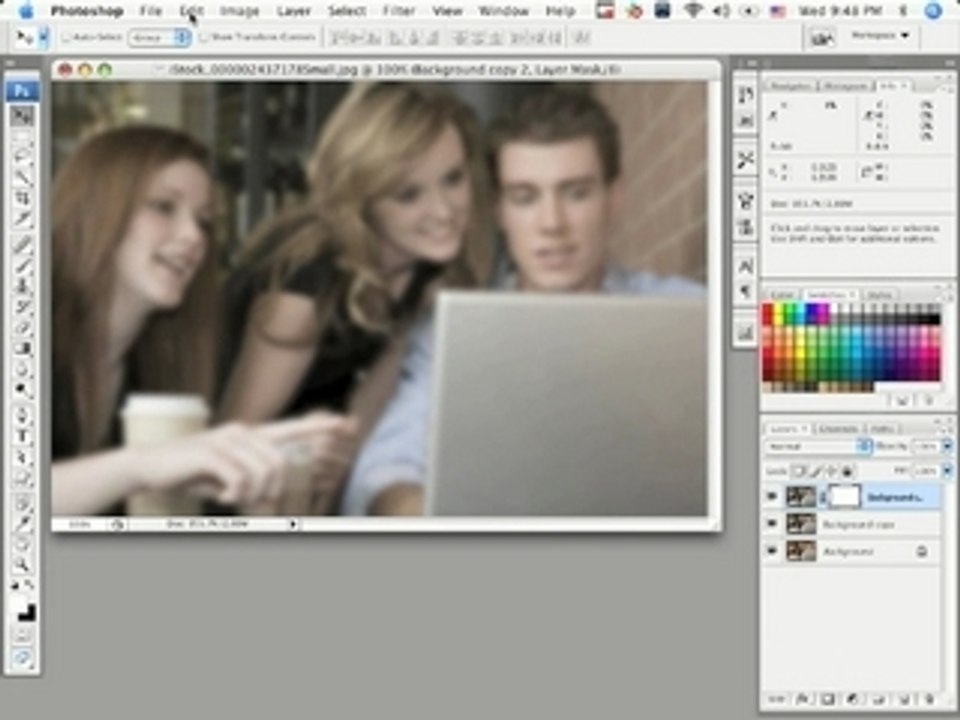Open the Filter menu
The height and width of the screenshot is (720, 960).
pos(399,10)
